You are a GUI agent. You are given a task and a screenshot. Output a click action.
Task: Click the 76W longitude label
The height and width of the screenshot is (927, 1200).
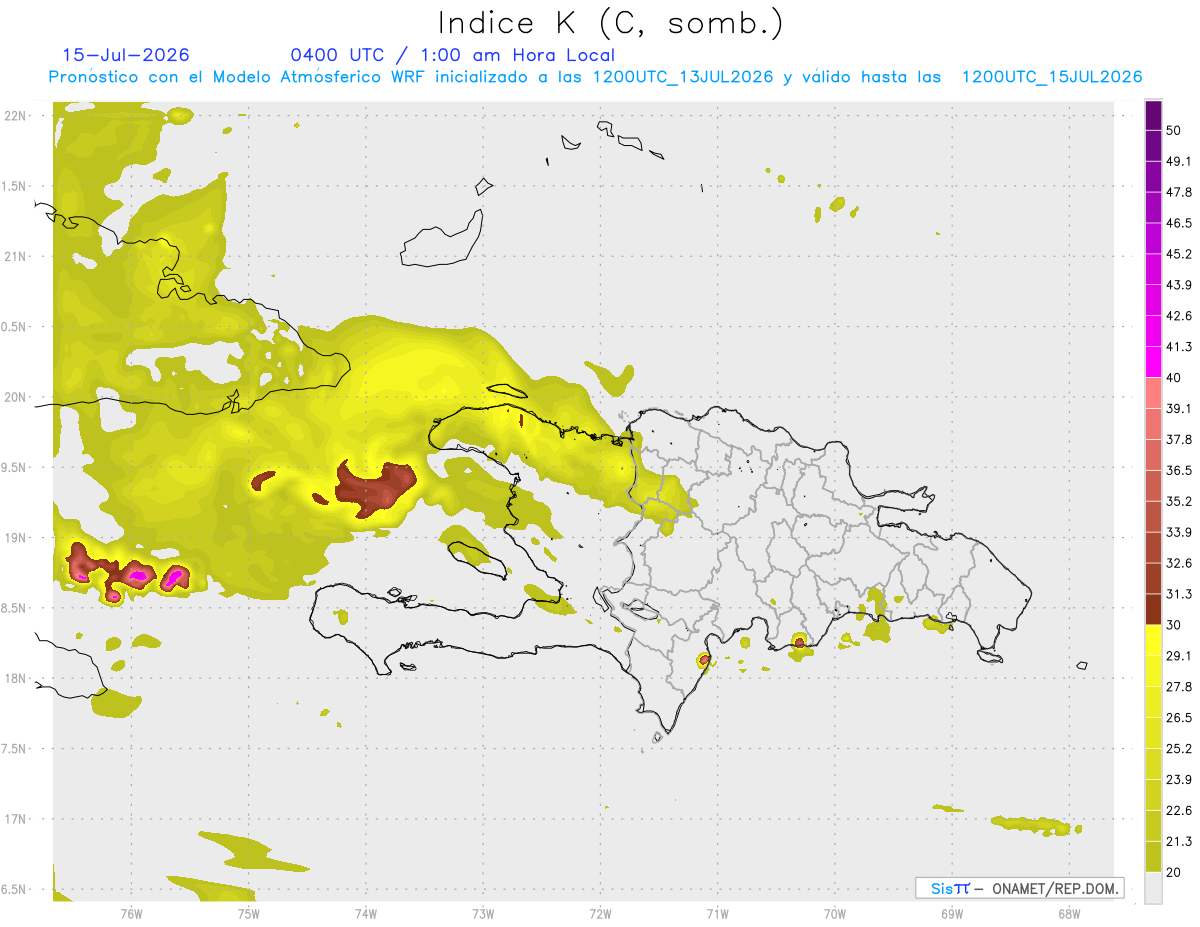point(131,913)
